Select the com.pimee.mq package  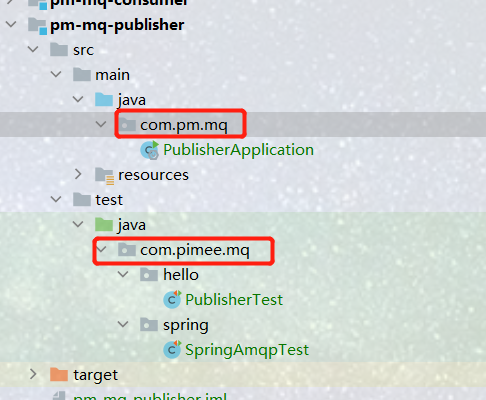point(194,250)
